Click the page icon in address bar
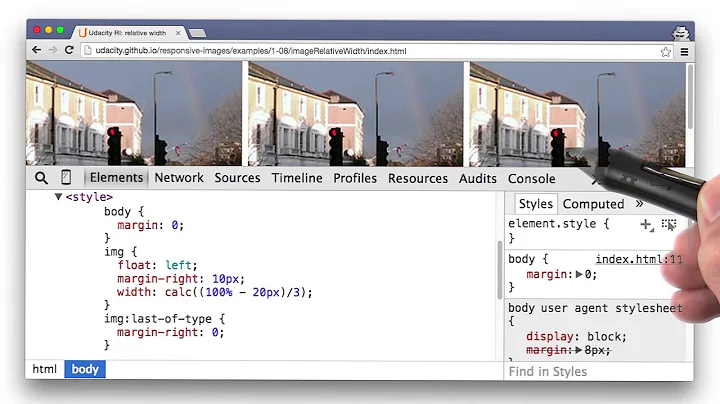This screenshot has width=720, height=404. (x=88, y=51)
